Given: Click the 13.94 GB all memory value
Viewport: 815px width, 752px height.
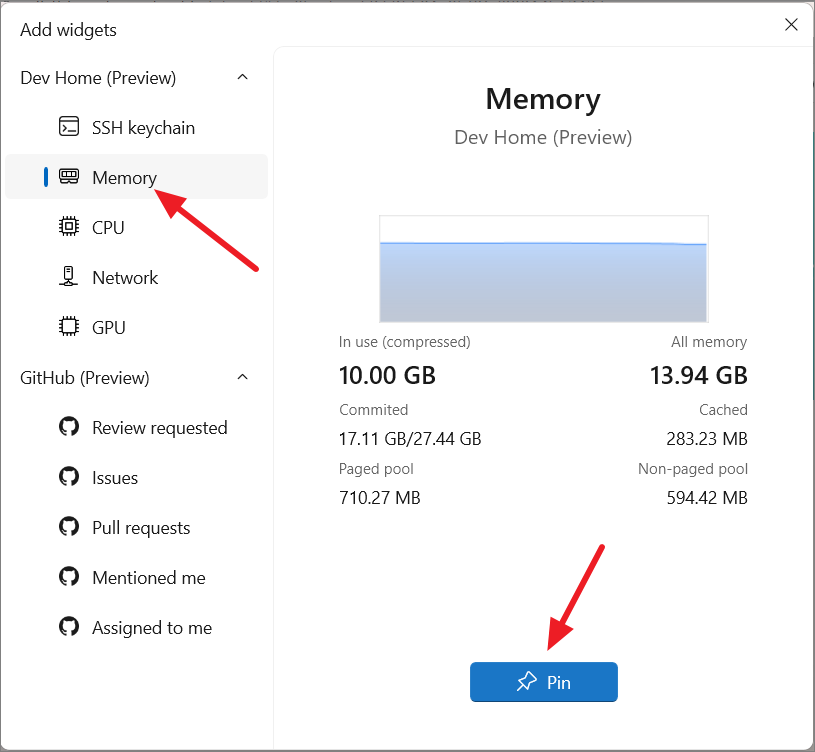Looking at the screenshot, I should point(699,375).
